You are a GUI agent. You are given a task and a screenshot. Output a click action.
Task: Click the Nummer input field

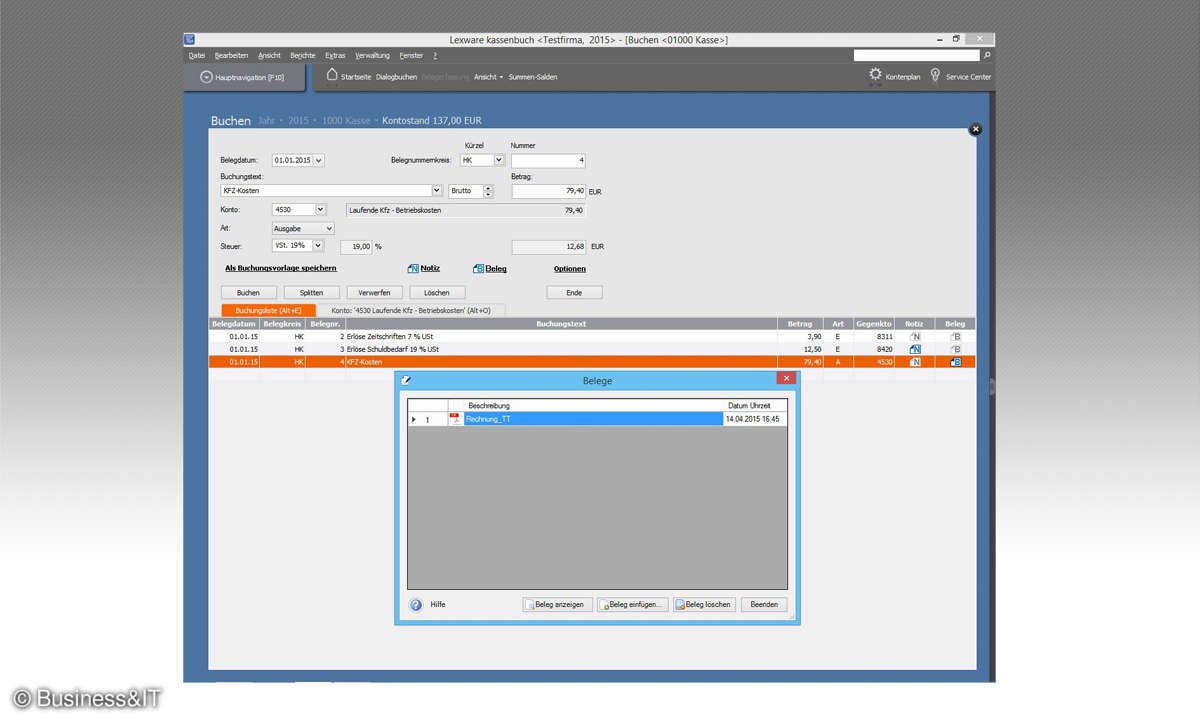(549, 160)
